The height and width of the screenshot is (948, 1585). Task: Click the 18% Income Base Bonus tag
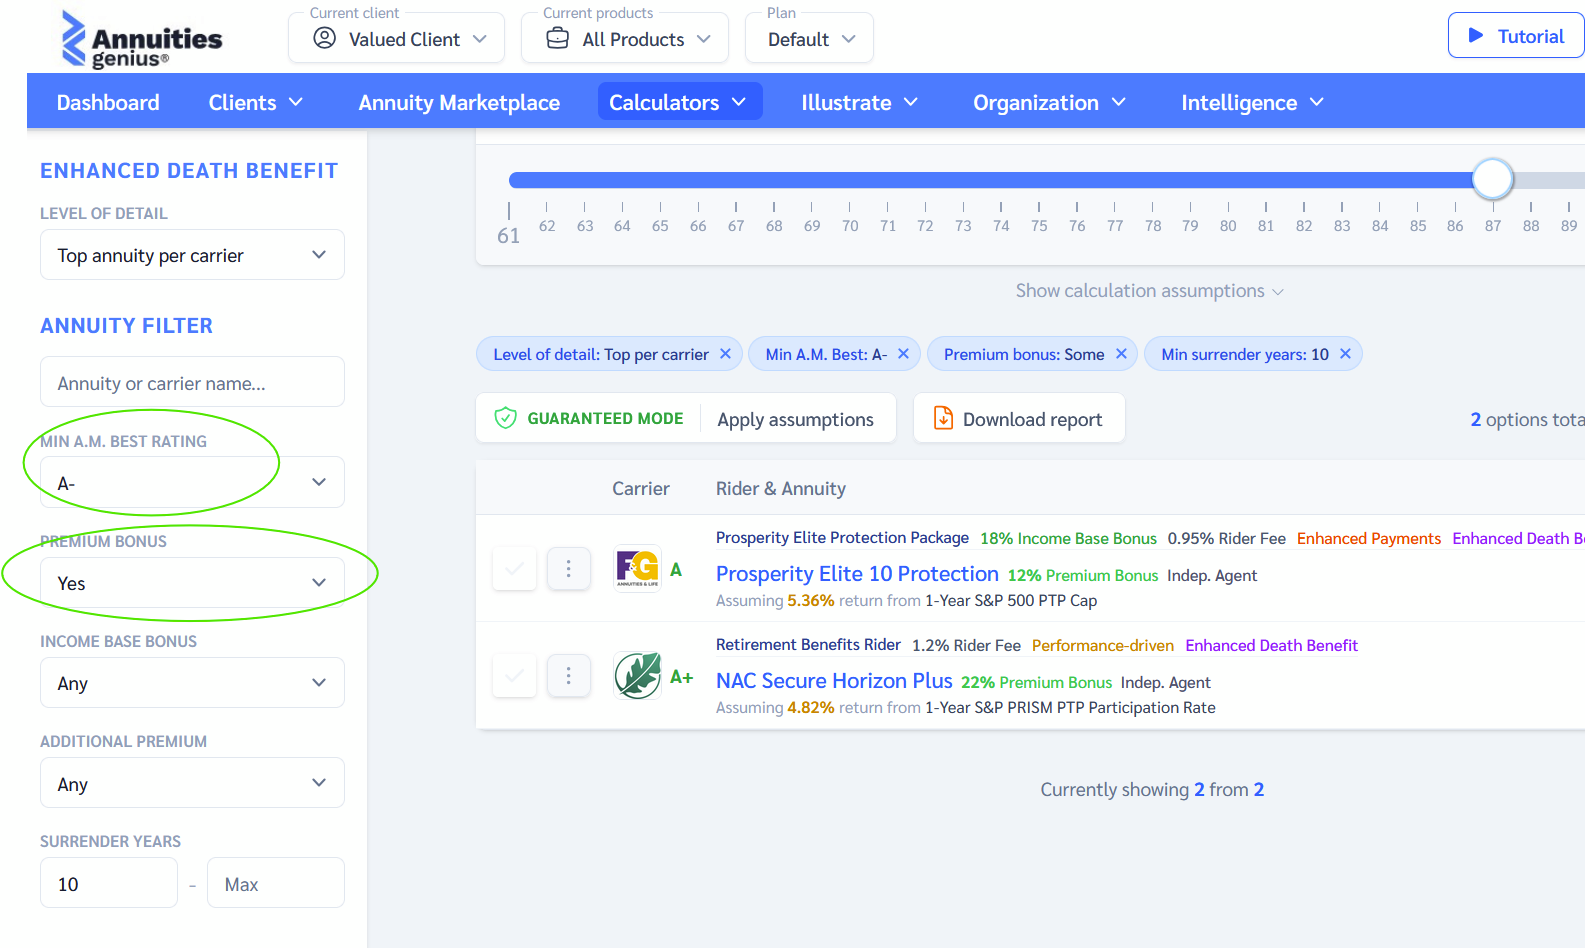pyautogui.click(x=1068, y=539)
